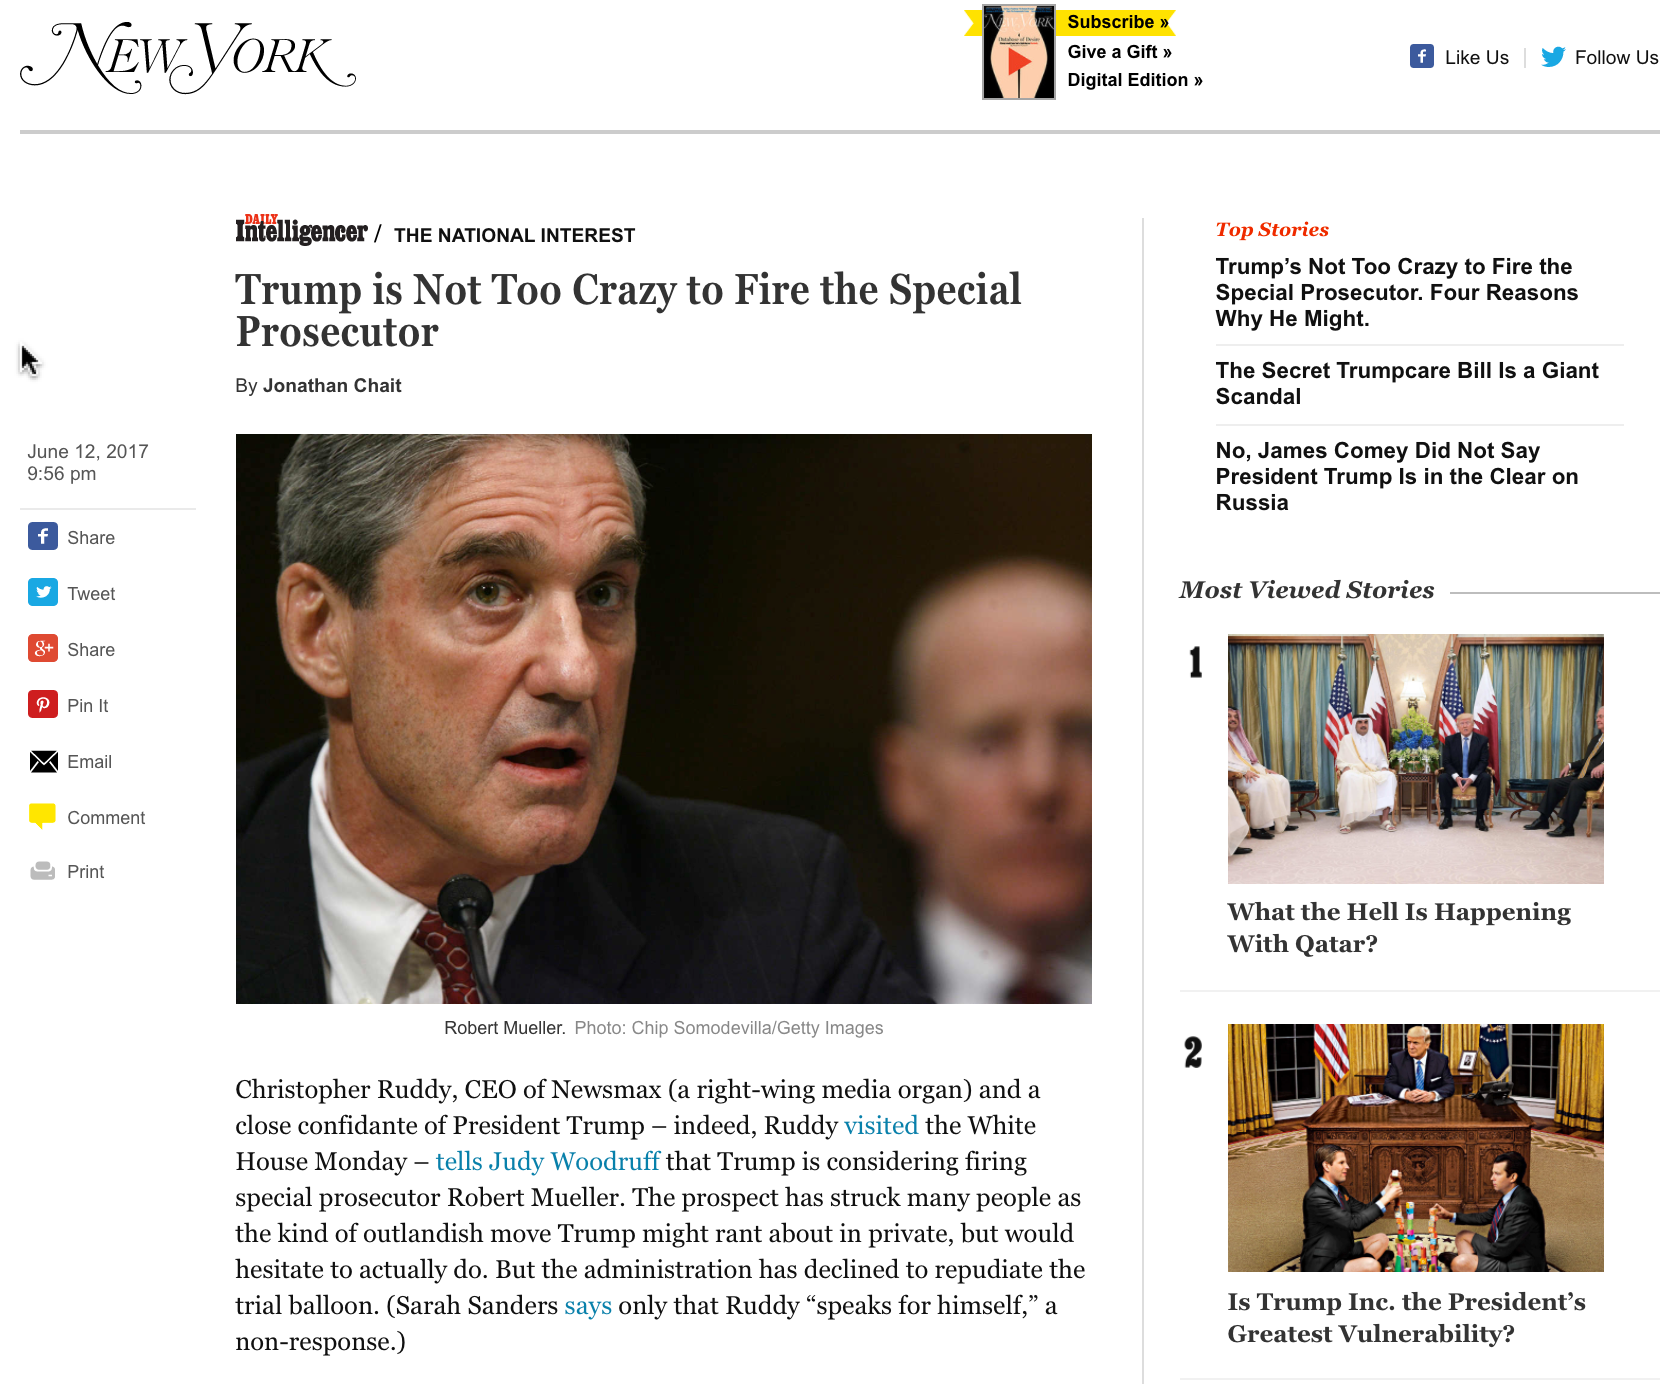Click the yellow Comment bubble icon
The width and height of the screenshot is (1668, 1384).
(x=42, y=816)
